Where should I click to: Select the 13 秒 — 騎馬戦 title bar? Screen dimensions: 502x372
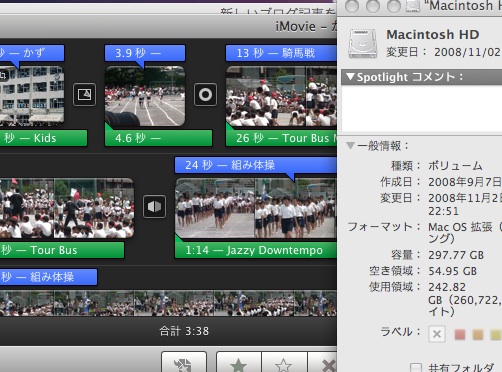point(281,53)
